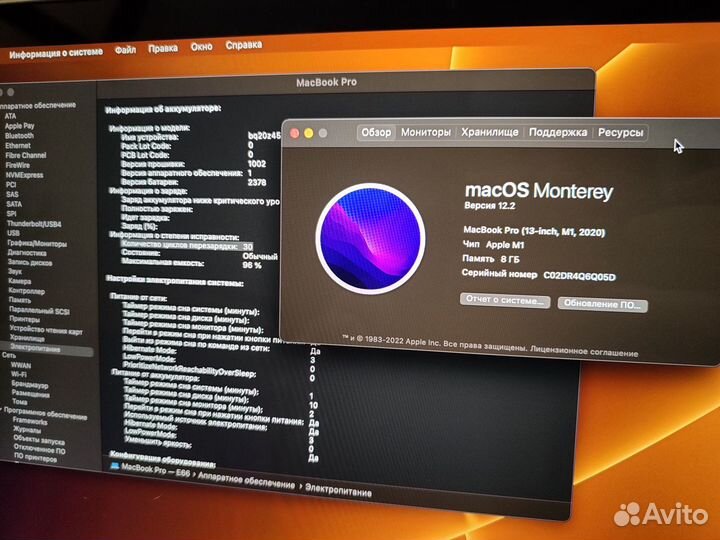Select Отключенное ПО in the sidebar
The height and width of the screenshot is (540, 720).
tap(39, 449)
